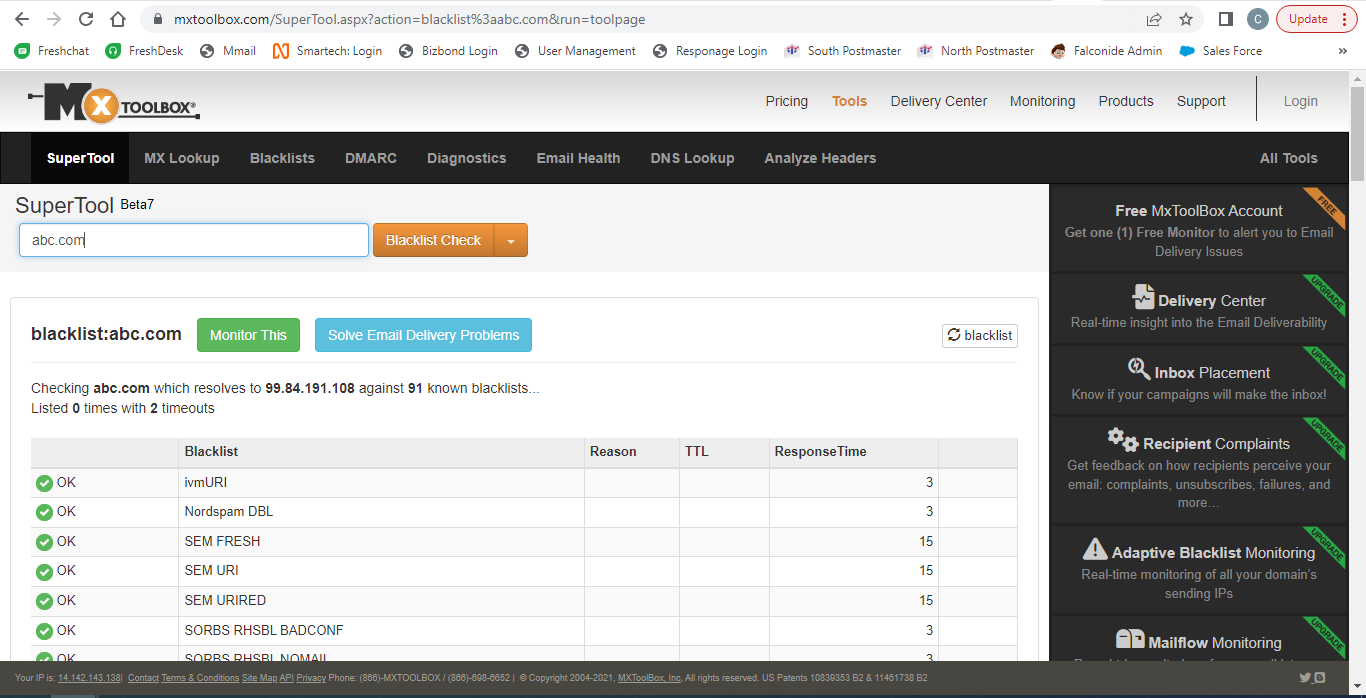Screen dimensions: 1366x698
Task: Click OK check icon for SORBS RHSBL BADCONF
Action: click(x=44, y=631)
